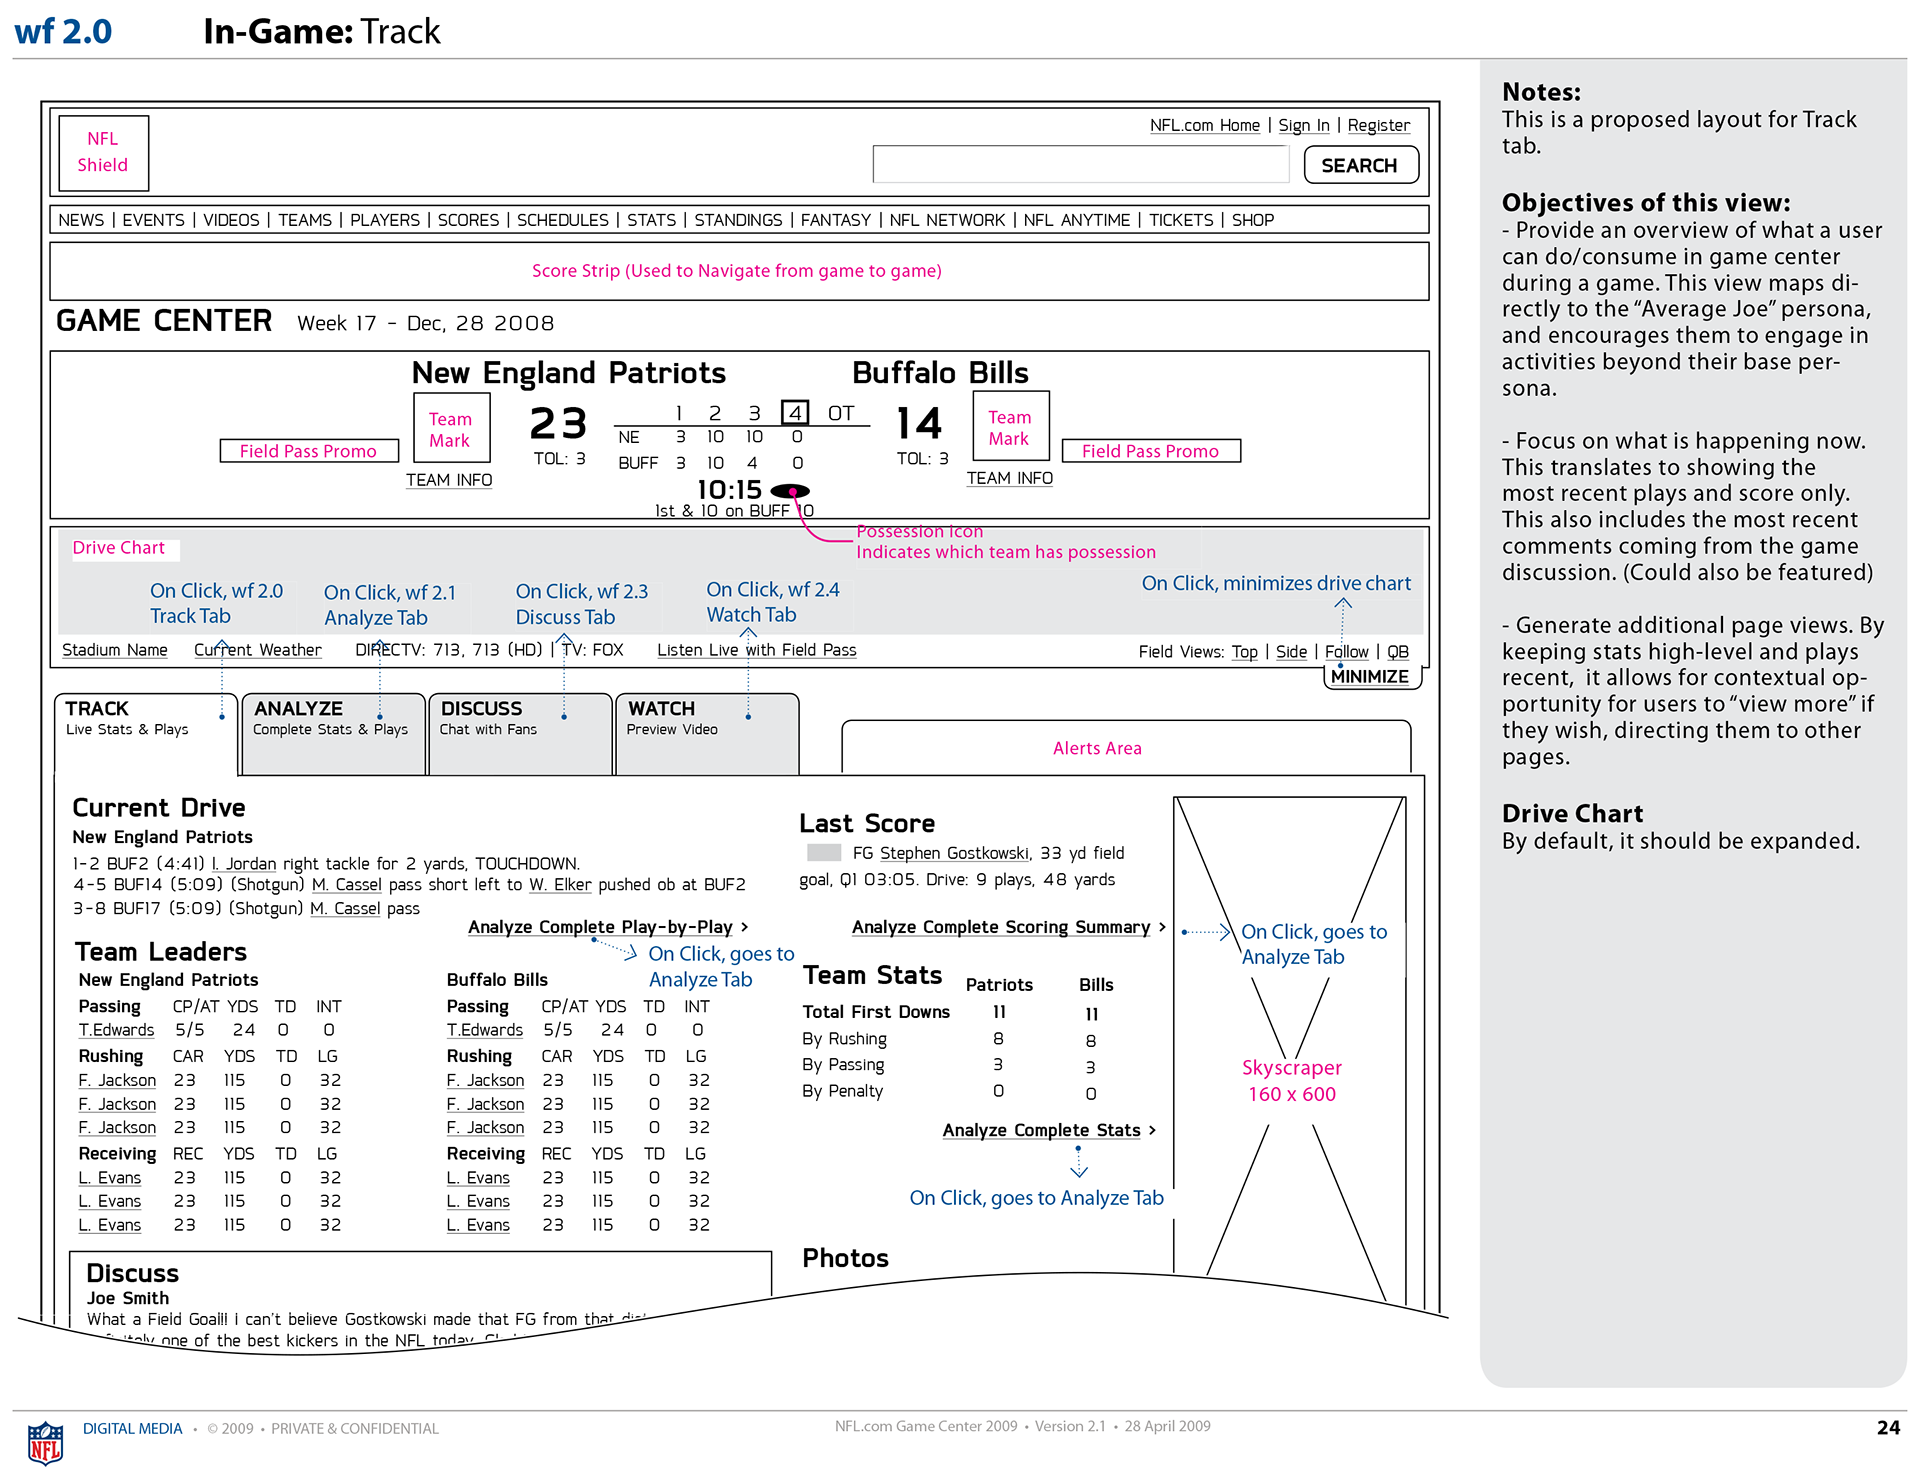1920x1469 pixels.
Task: Click MINIMIZE to collapse the drive chart
Action: 1370,676
